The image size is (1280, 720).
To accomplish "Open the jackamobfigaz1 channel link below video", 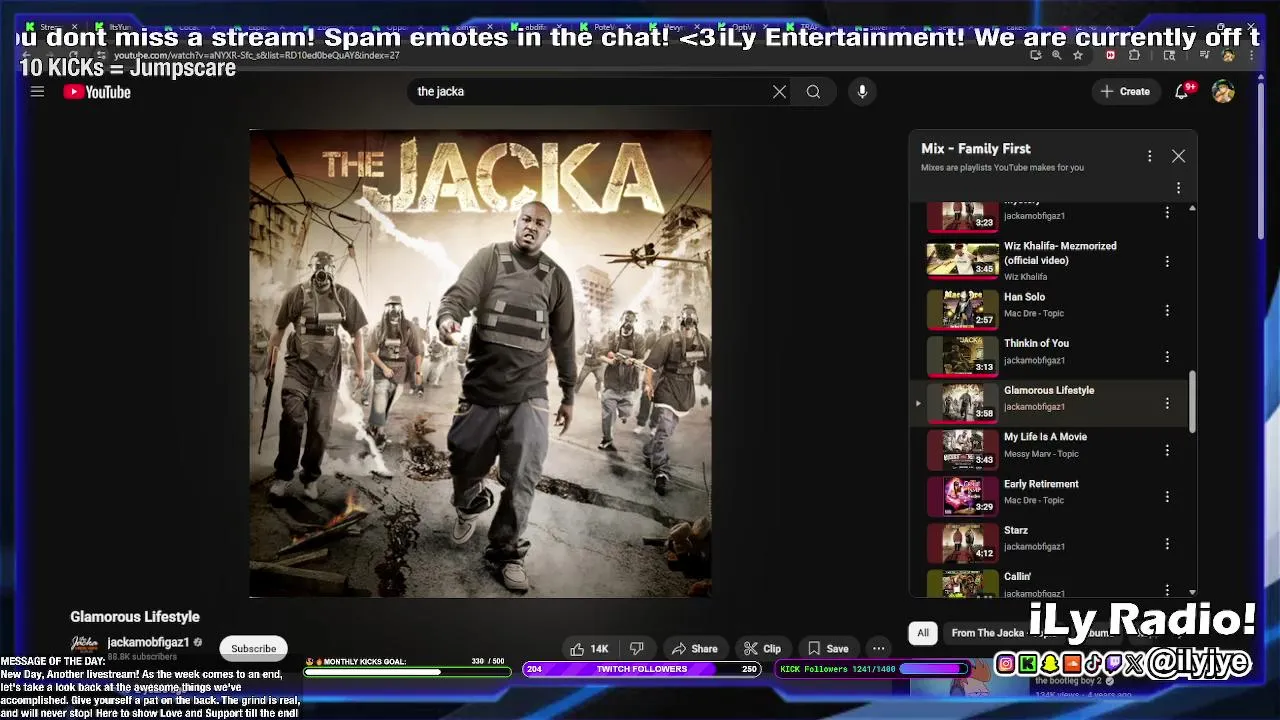I will 148,642.
